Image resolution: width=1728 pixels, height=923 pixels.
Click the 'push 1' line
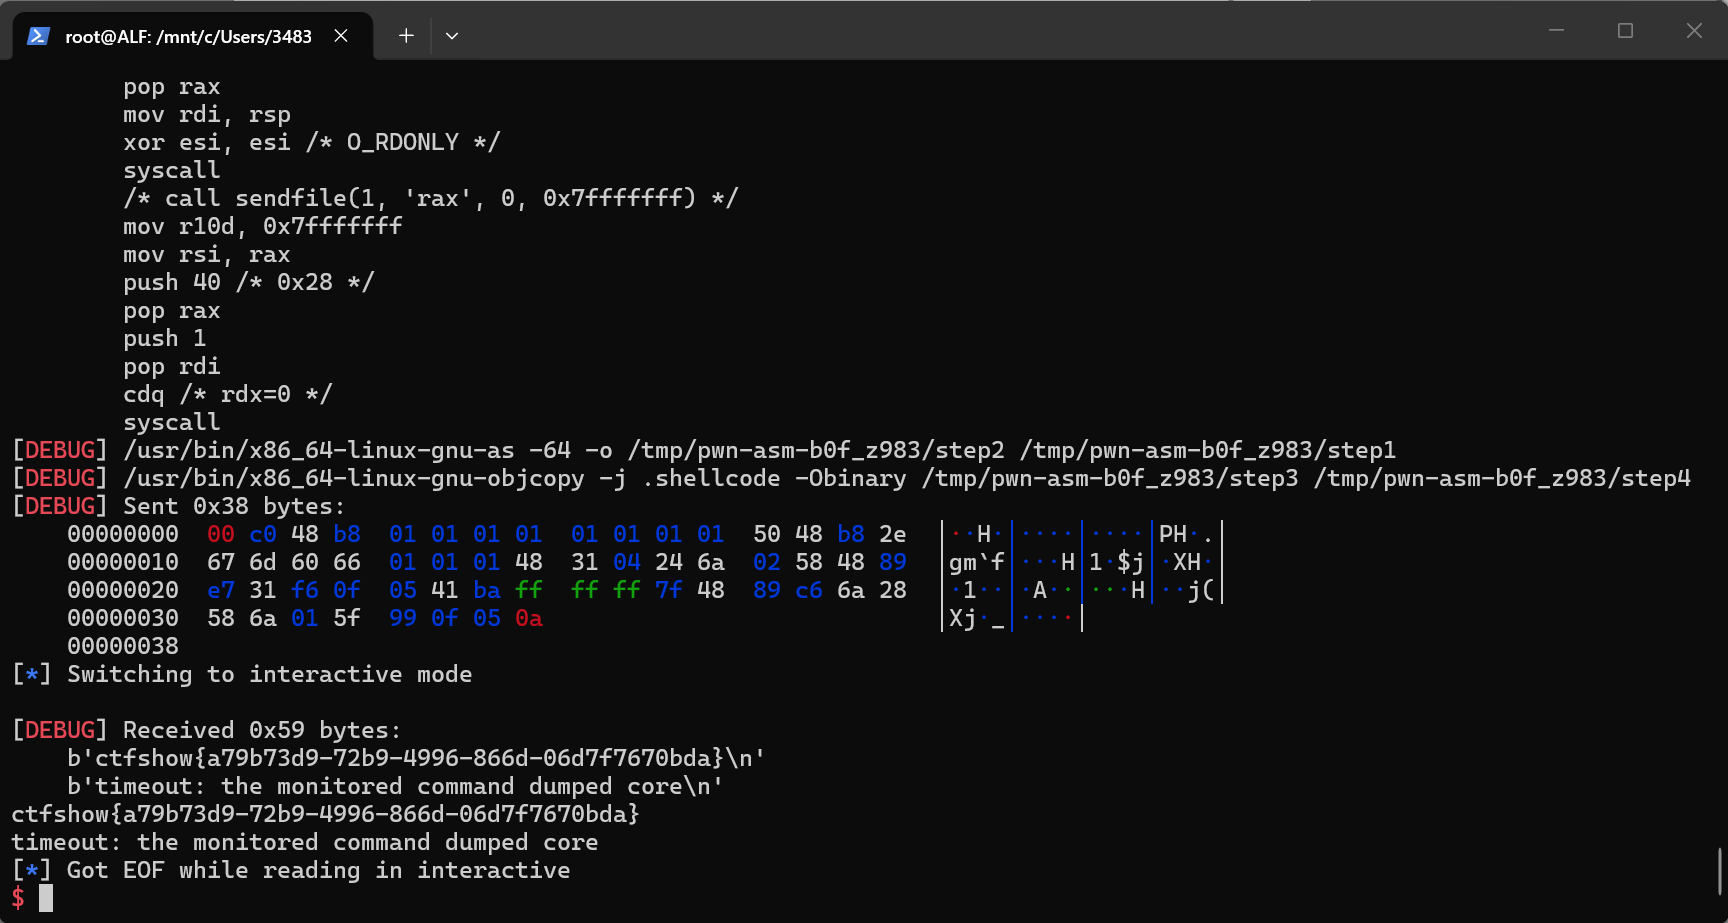pos(164,338)
